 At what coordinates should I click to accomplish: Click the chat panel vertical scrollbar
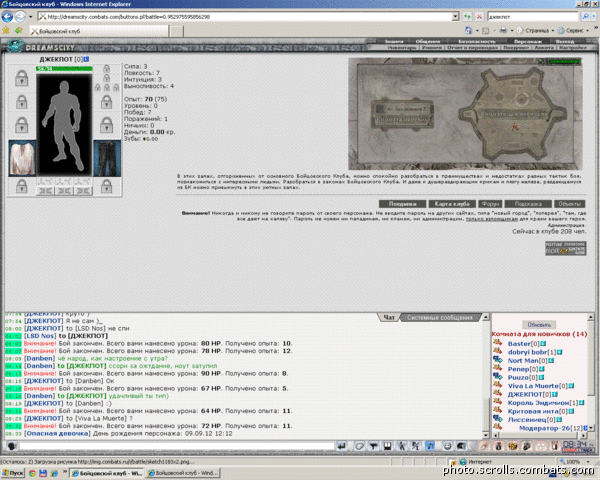click(486, 376)
